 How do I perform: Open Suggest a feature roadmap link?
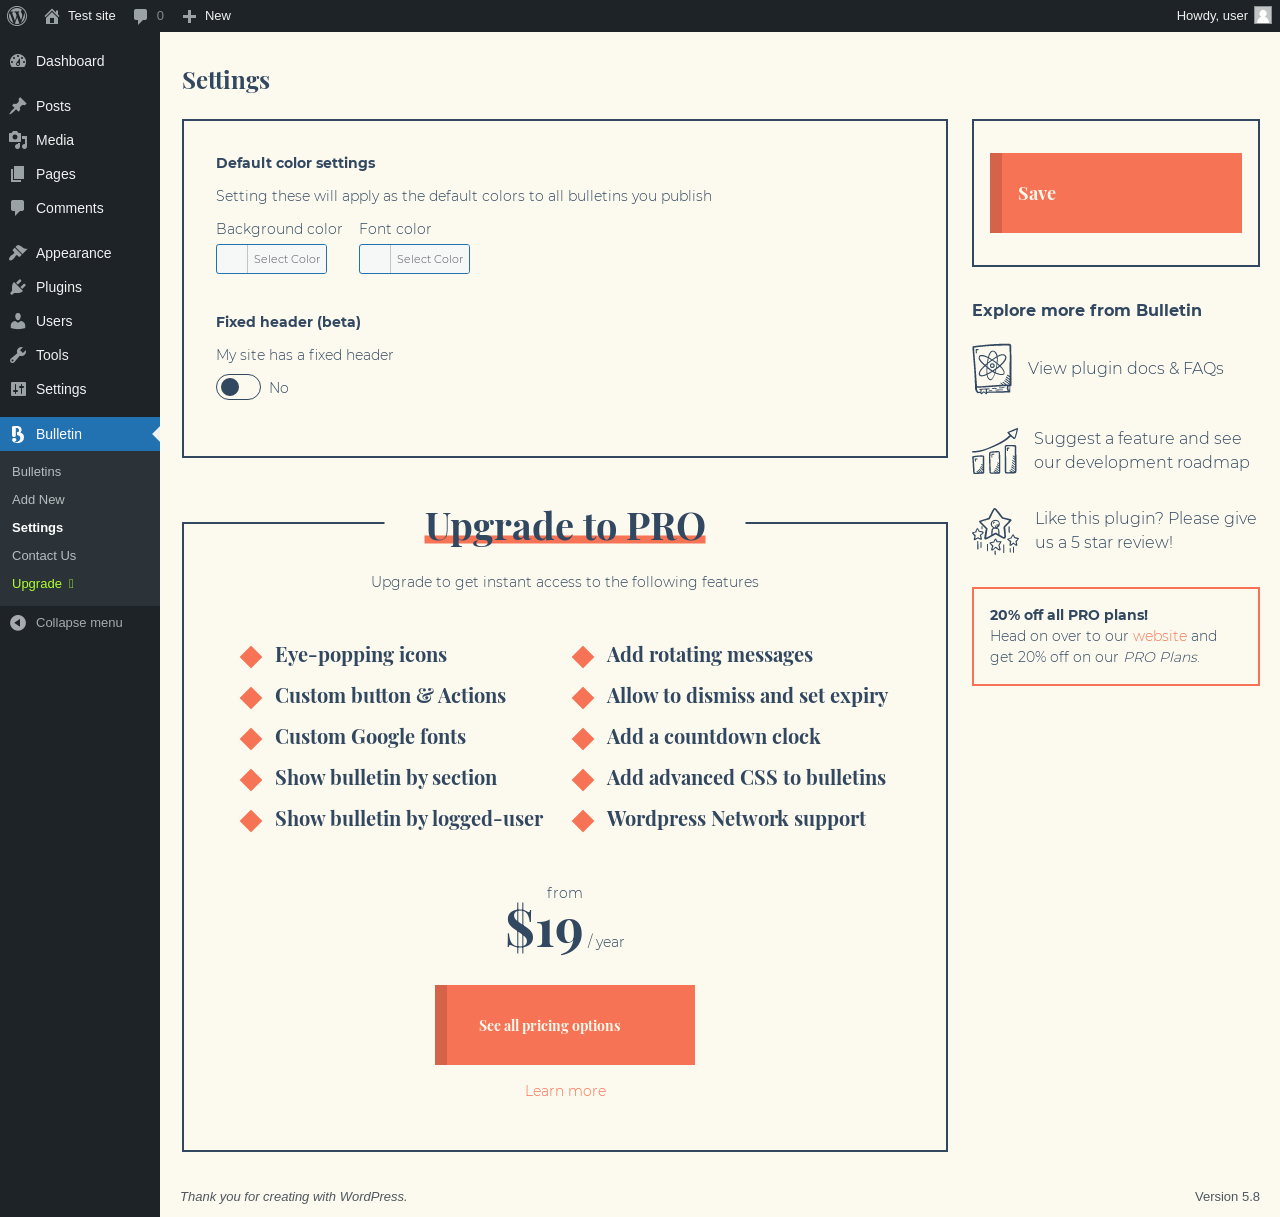click(x=1142, y=451)
